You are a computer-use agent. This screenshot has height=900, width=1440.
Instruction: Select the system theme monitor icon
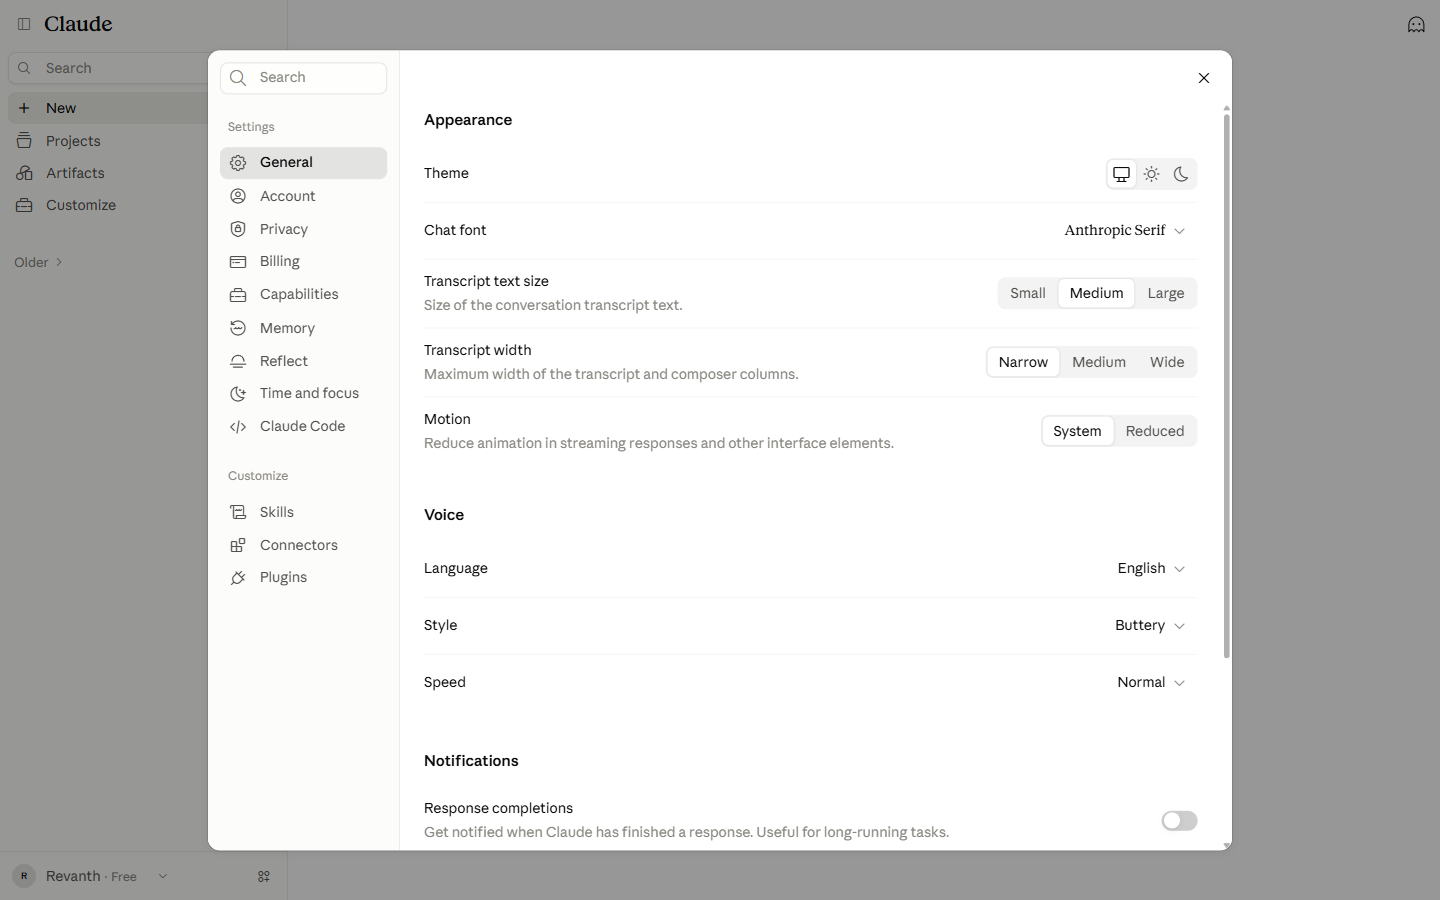1121,174
